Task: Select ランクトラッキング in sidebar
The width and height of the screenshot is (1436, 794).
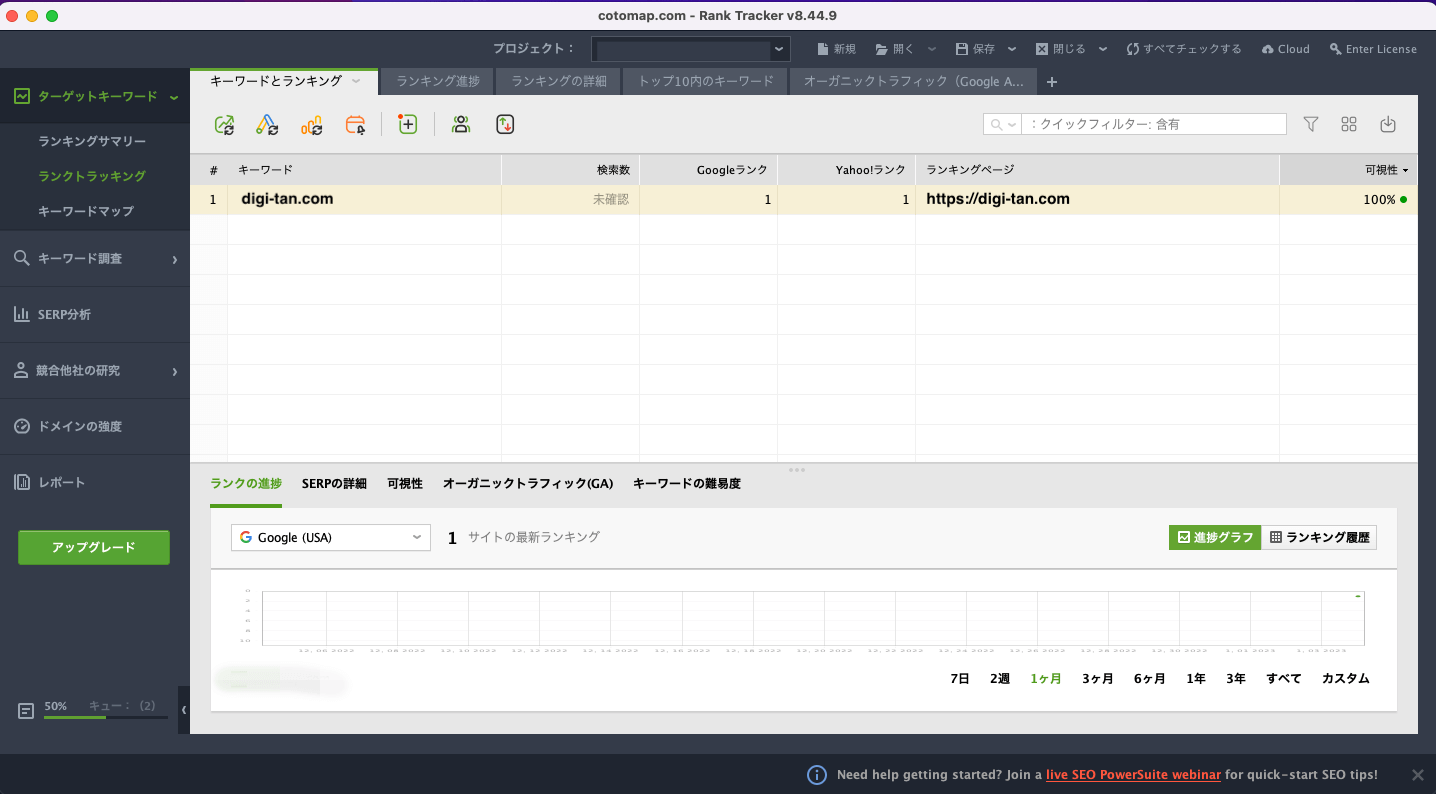Action: [x=92, y=176]
